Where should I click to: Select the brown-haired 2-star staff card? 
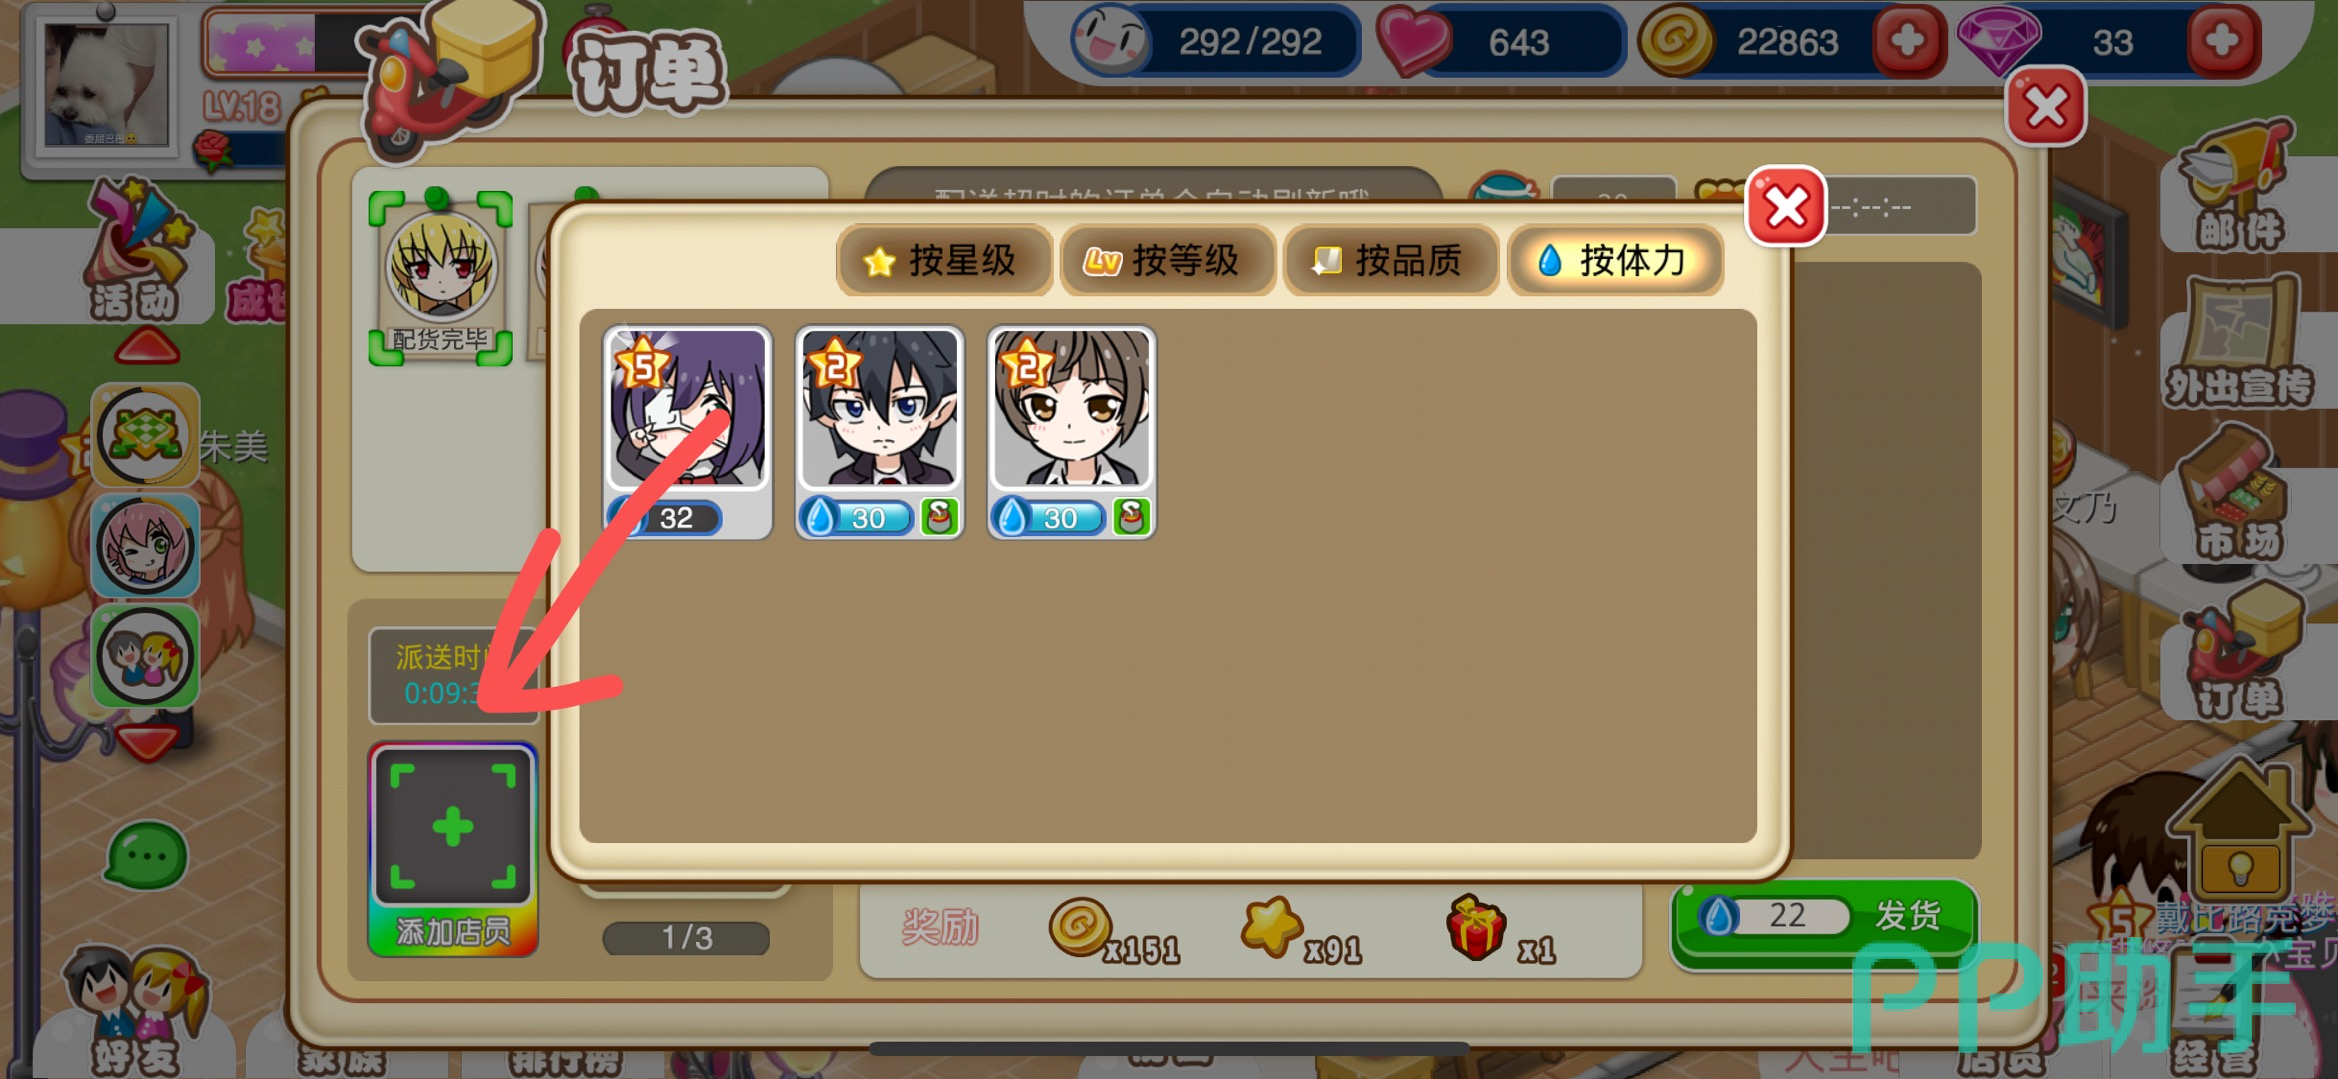tap(1072, 432)
